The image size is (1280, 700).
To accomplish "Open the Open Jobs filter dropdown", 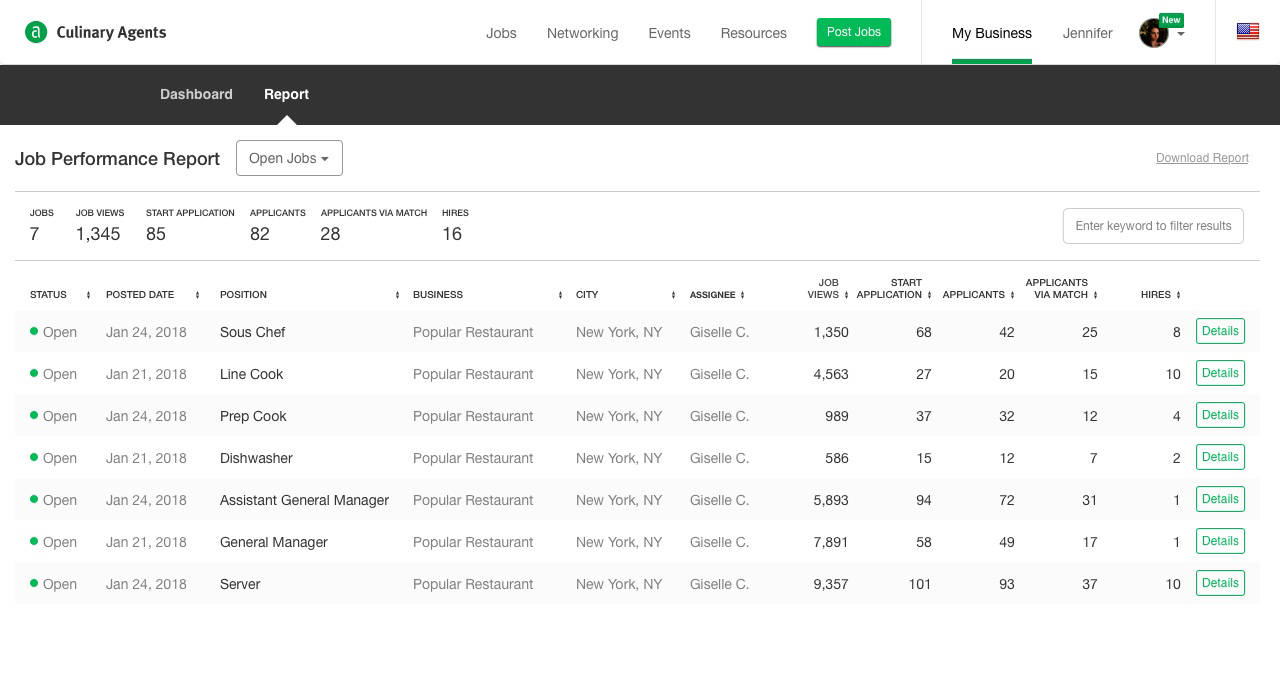I will pyautogui.click(x=289, y=158).
